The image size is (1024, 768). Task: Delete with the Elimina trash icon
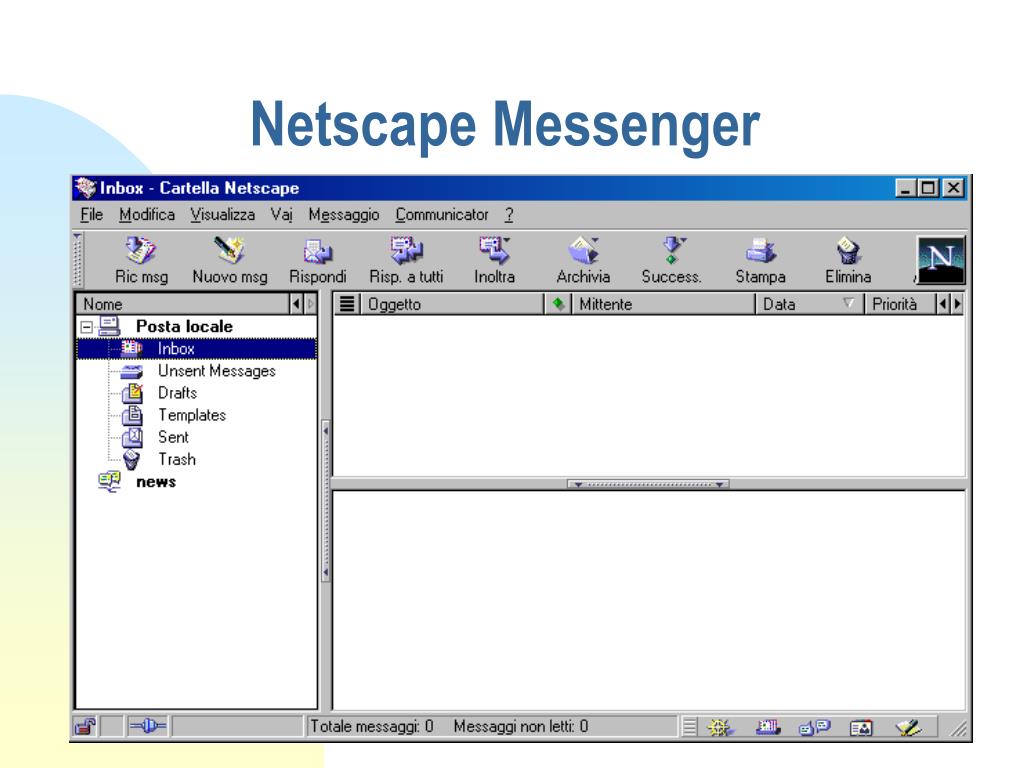(x=848, y=251)
